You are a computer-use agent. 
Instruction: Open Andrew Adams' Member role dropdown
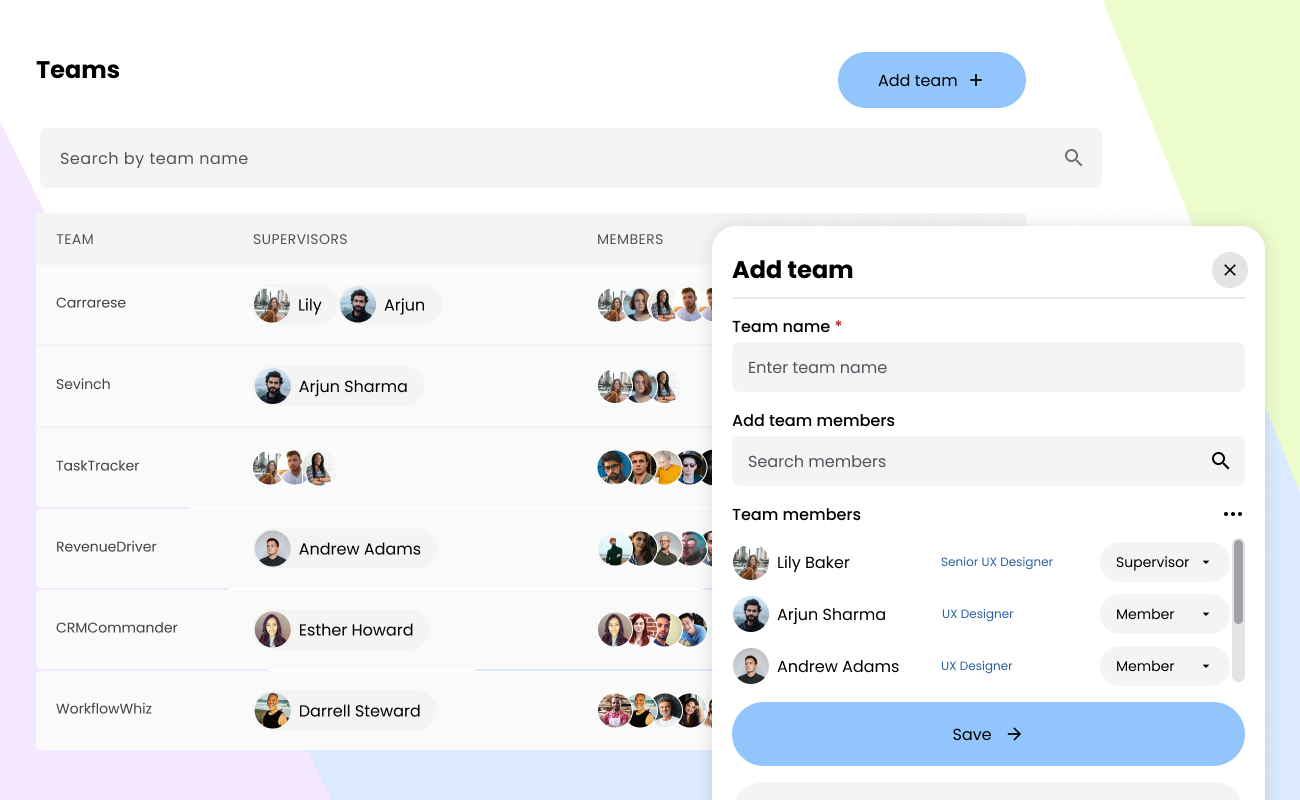(1164, 666)
